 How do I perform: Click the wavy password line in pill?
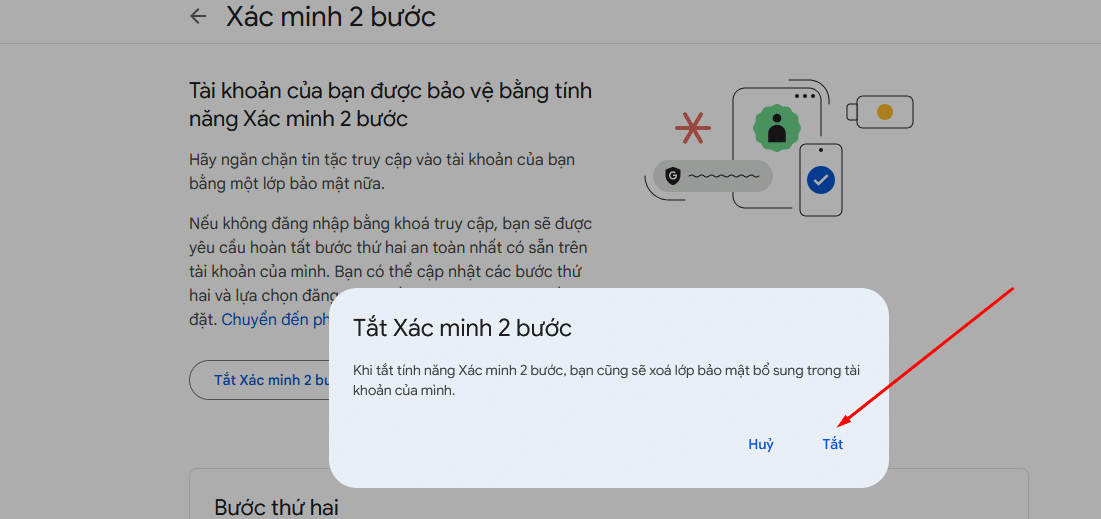click(723, 176)
